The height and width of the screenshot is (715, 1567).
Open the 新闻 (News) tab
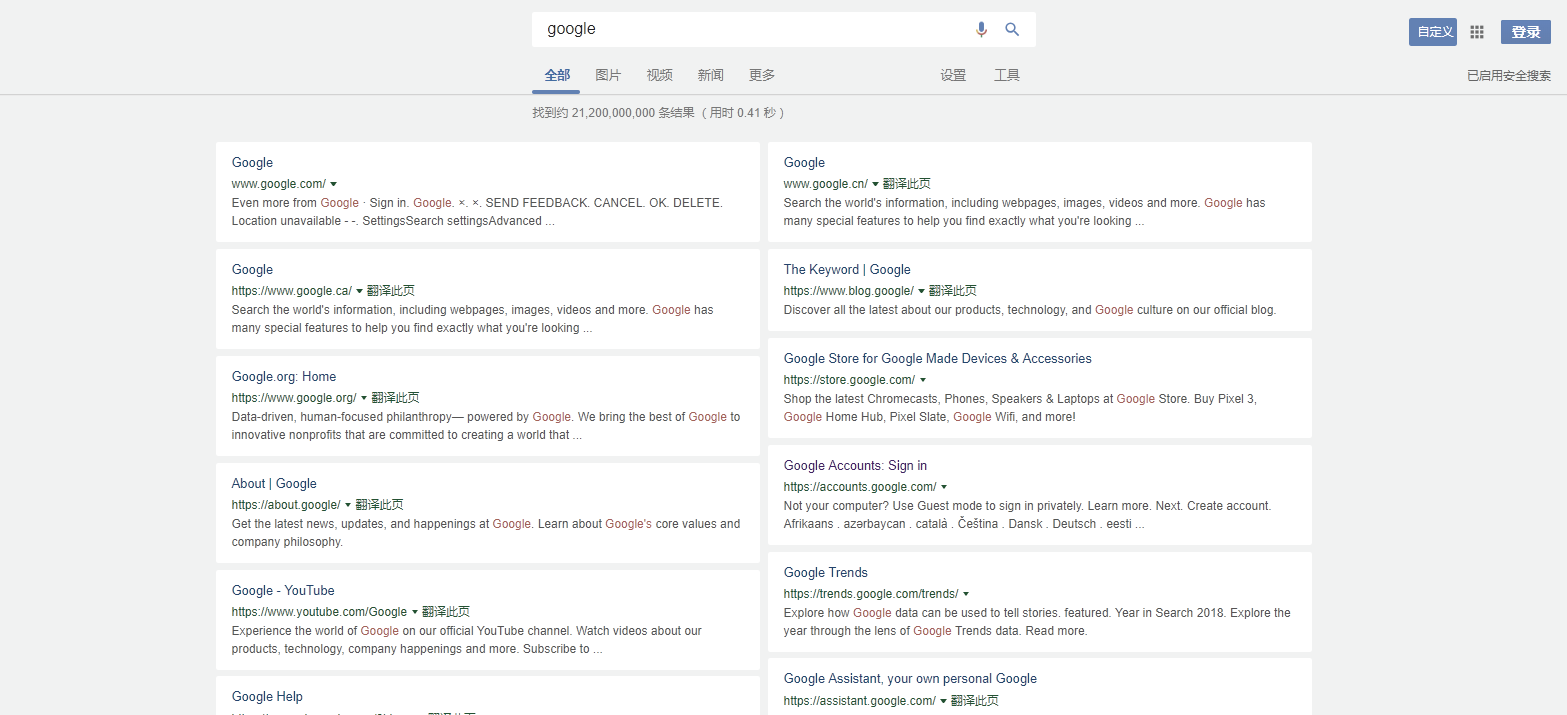[710, 75]
